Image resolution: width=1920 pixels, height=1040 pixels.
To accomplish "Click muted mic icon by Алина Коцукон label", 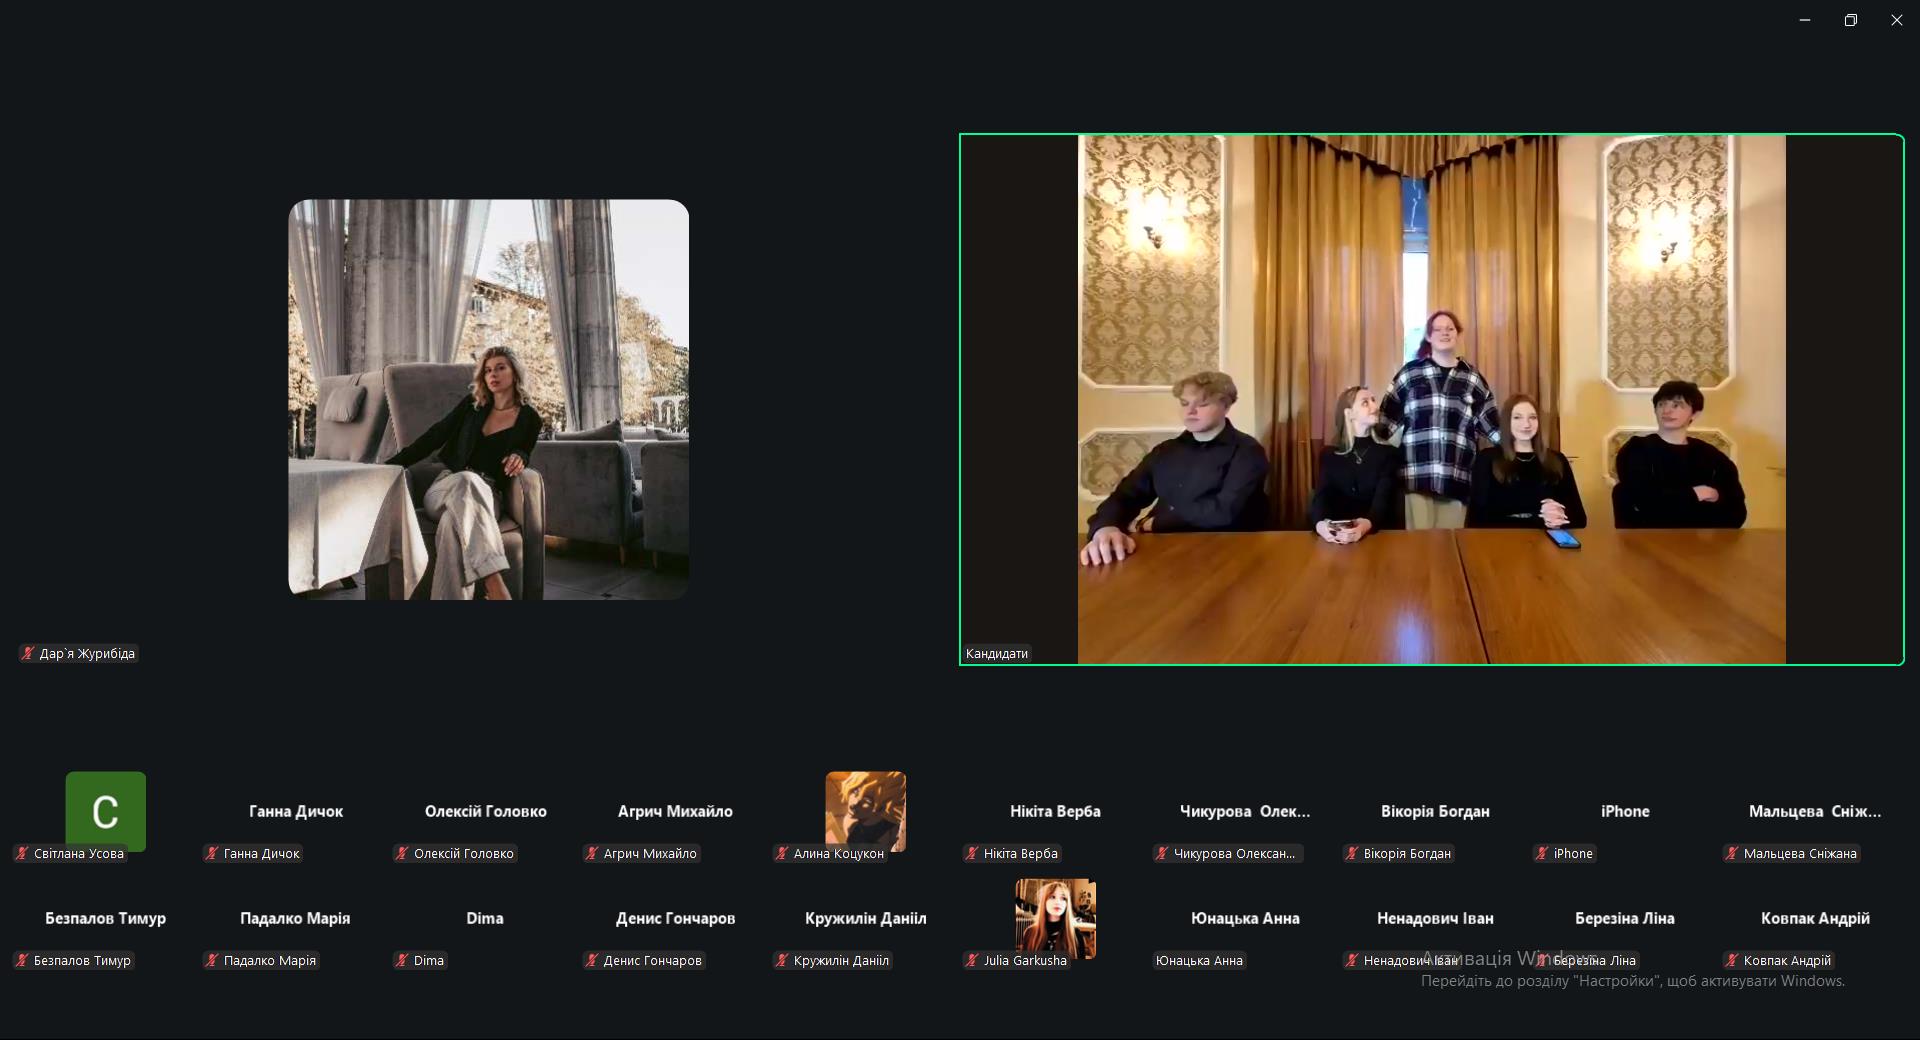I will [x=782, y=854].
